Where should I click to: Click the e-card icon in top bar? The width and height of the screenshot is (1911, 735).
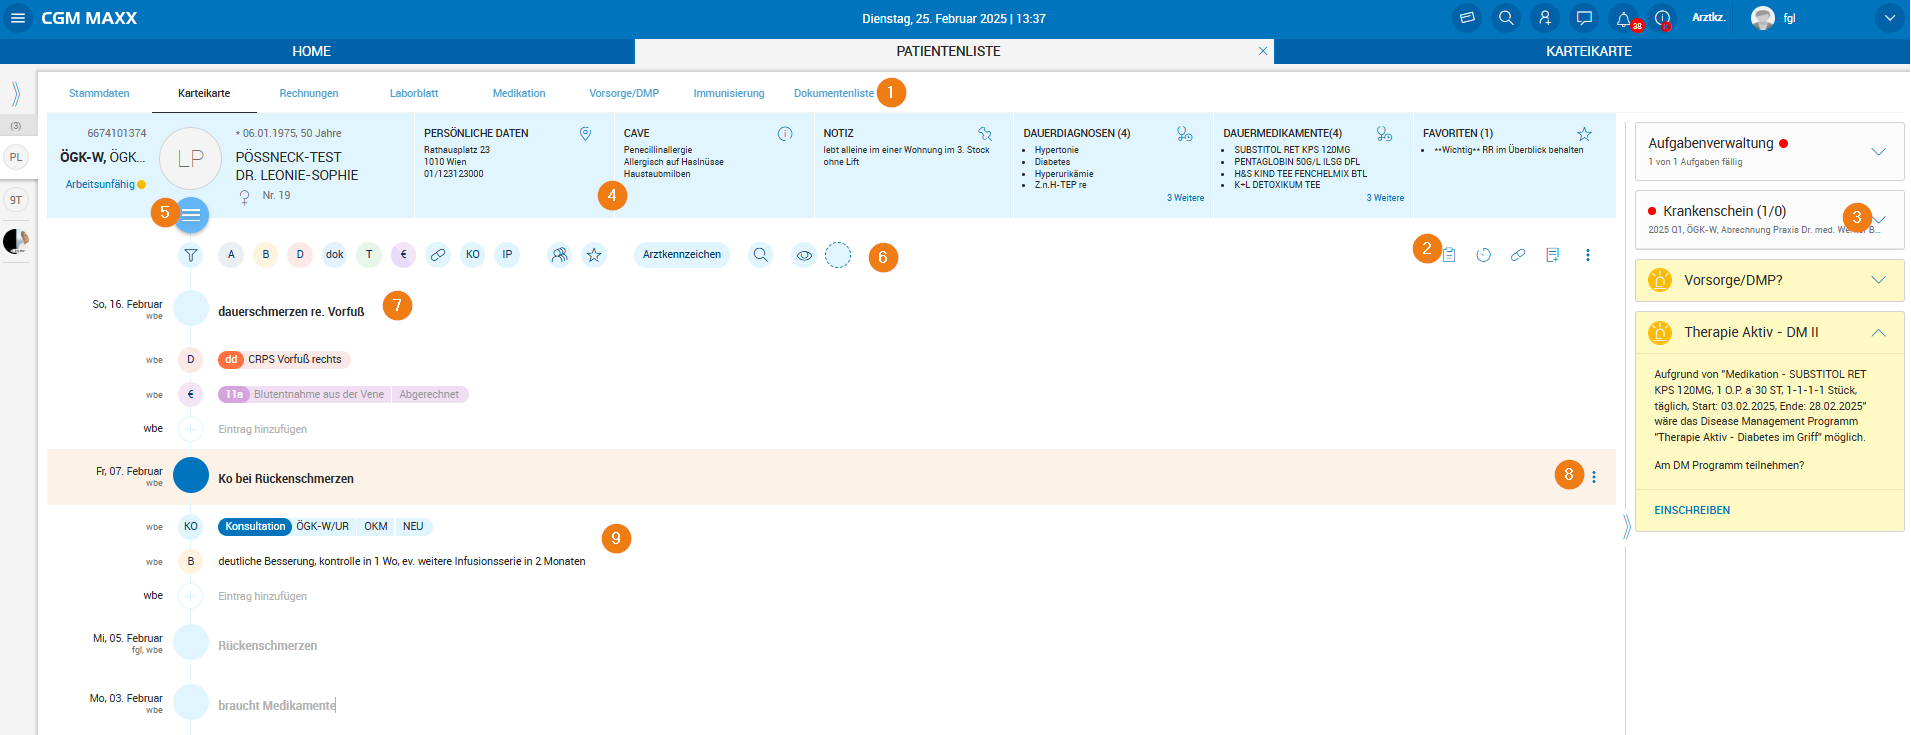coord(1467,18)
